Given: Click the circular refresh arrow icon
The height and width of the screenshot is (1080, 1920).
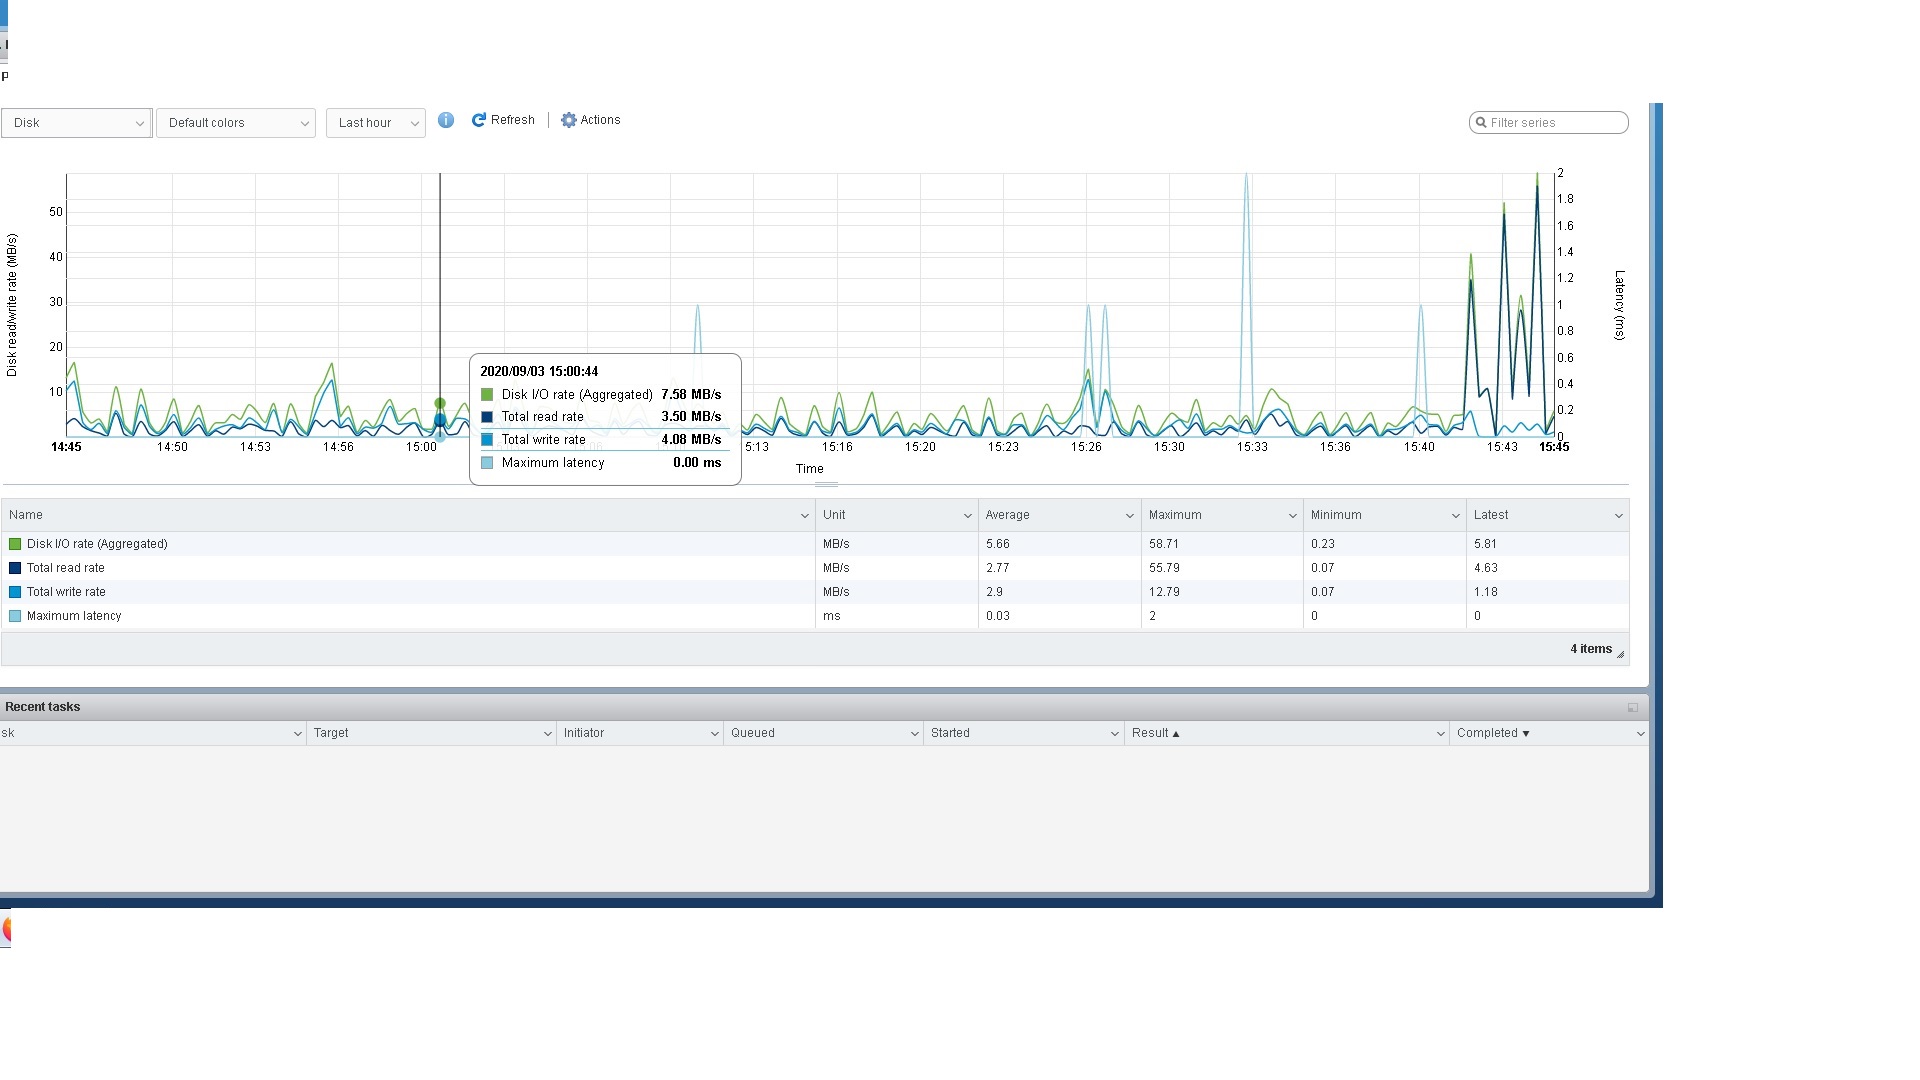Looking at the screenshot, I should 479,120.
